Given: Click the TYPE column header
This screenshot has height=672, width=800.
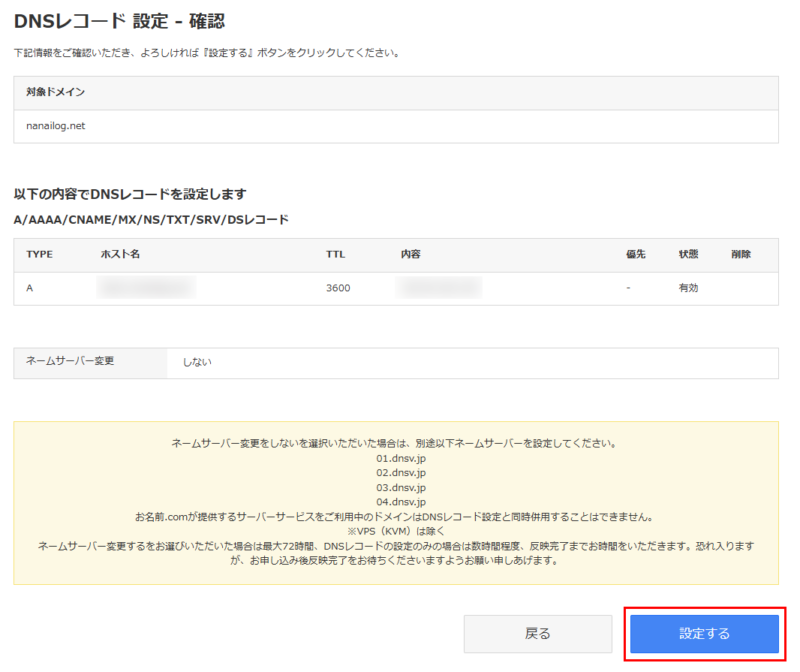Looking at the screenshot, I should [40, 255].
